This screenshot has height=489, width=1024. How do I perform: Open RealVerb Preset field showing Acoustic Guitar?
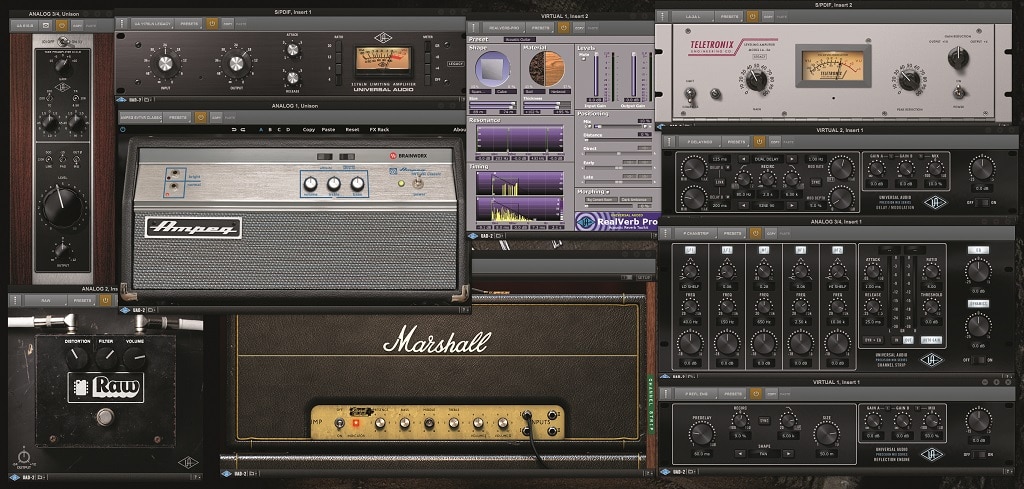520,39
